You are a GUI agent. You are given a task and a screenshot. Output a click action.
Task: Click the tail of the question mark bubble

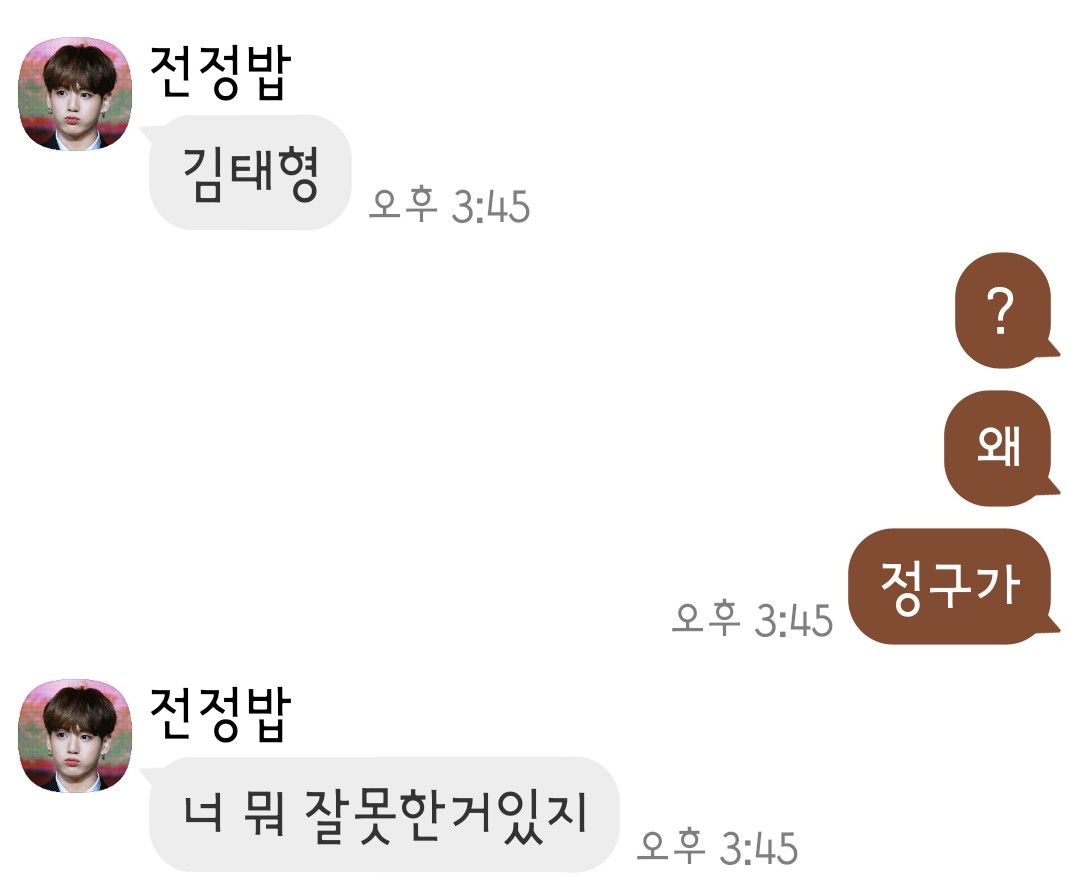coord(1053,349)
